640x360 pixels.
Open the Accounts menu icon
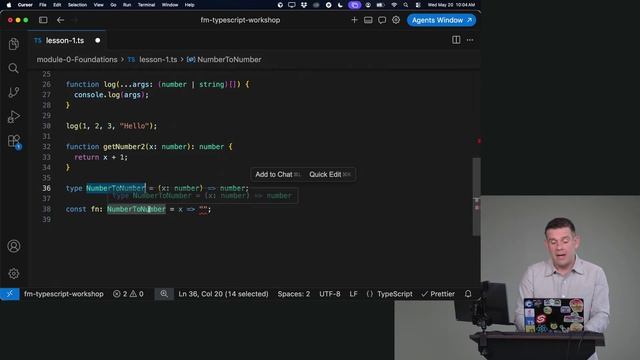click(13, 246)
